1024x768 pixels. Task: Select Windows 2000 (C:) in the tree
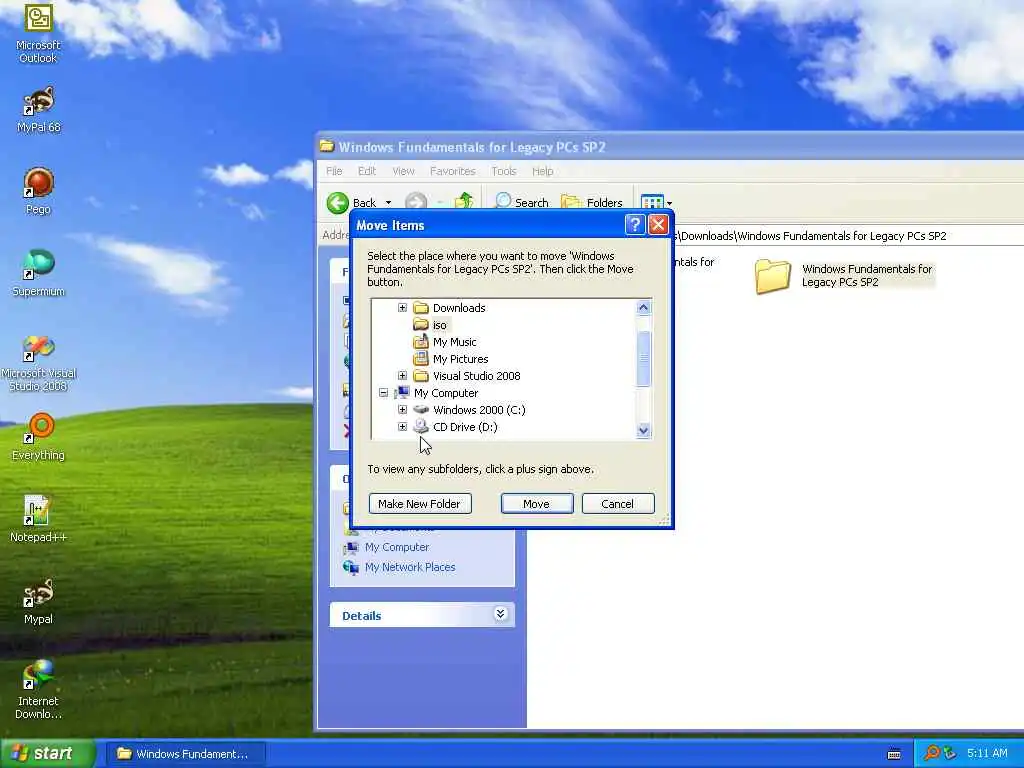pos(479,409)
